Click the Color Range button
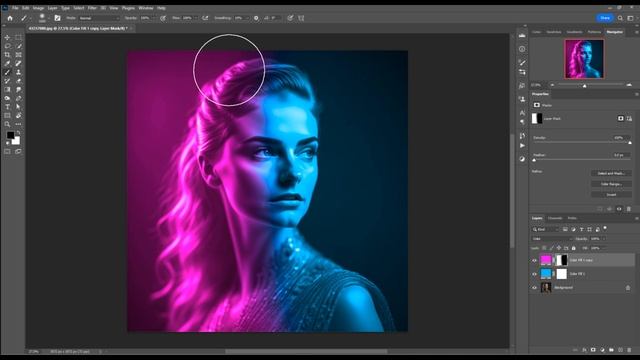This screenshot has width=640, height=360. click(x=611, y=184)
